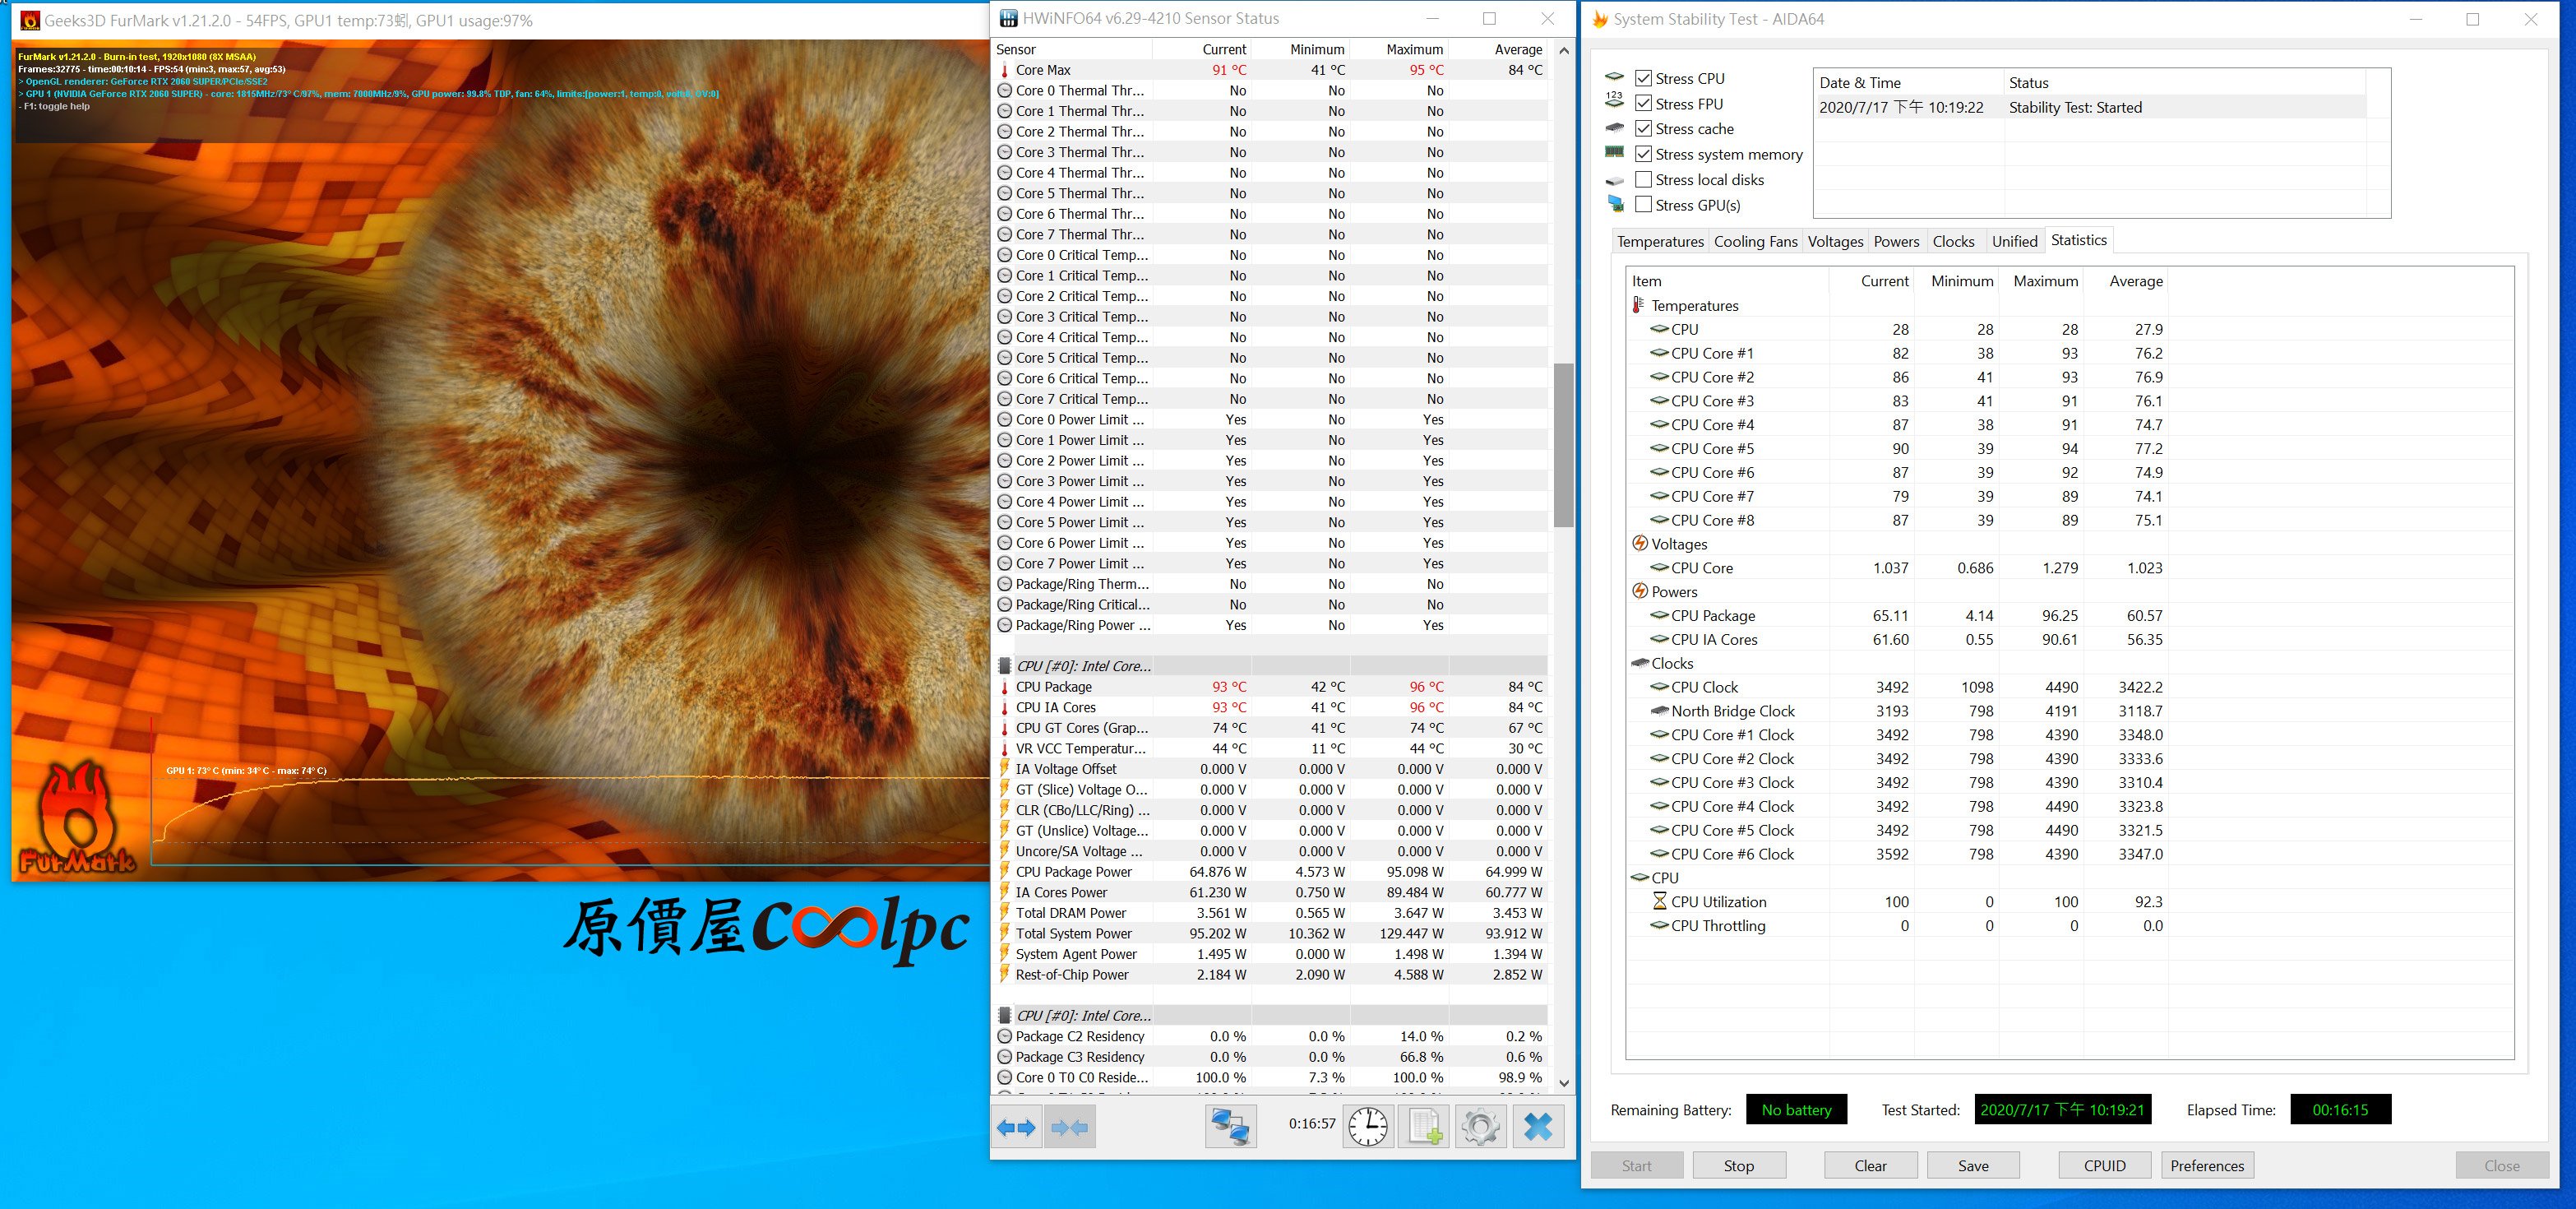Click AIDA64 Save button
Image resolution: width=2576 pixels, height=1209 pixels.
coord(1973,1166)
